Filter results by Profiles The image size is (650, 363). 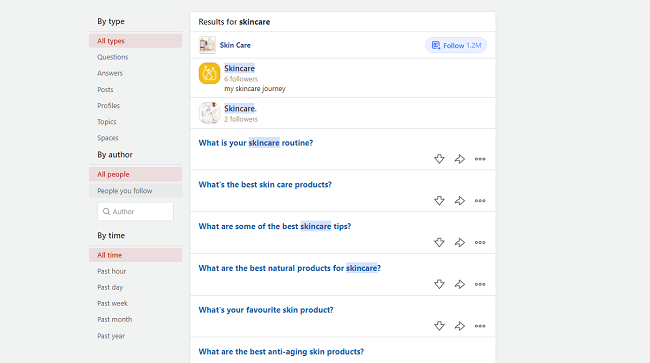click(x=109, y=106)
